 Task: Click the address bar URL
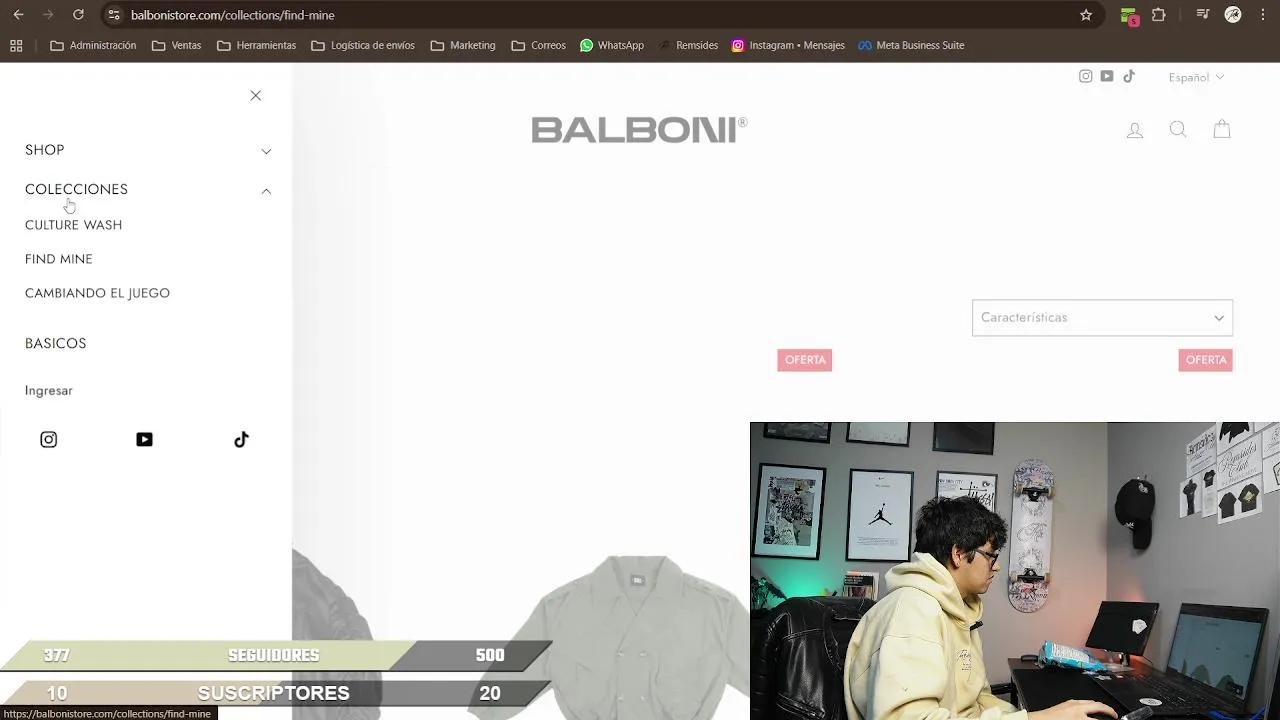(x=232, y=15)
